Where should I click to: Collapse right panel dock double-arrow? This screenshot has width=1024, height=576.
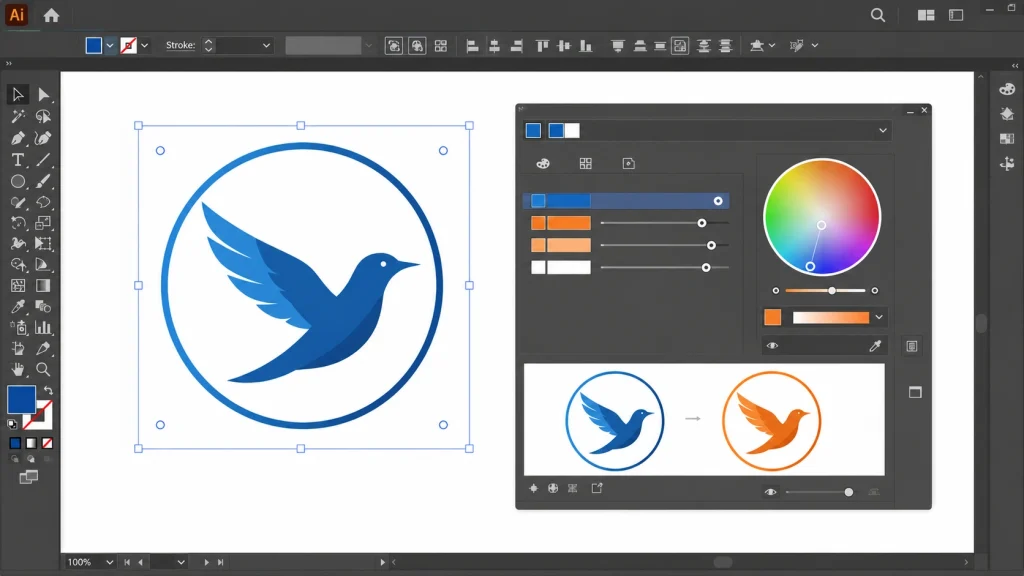[1015, 65]
